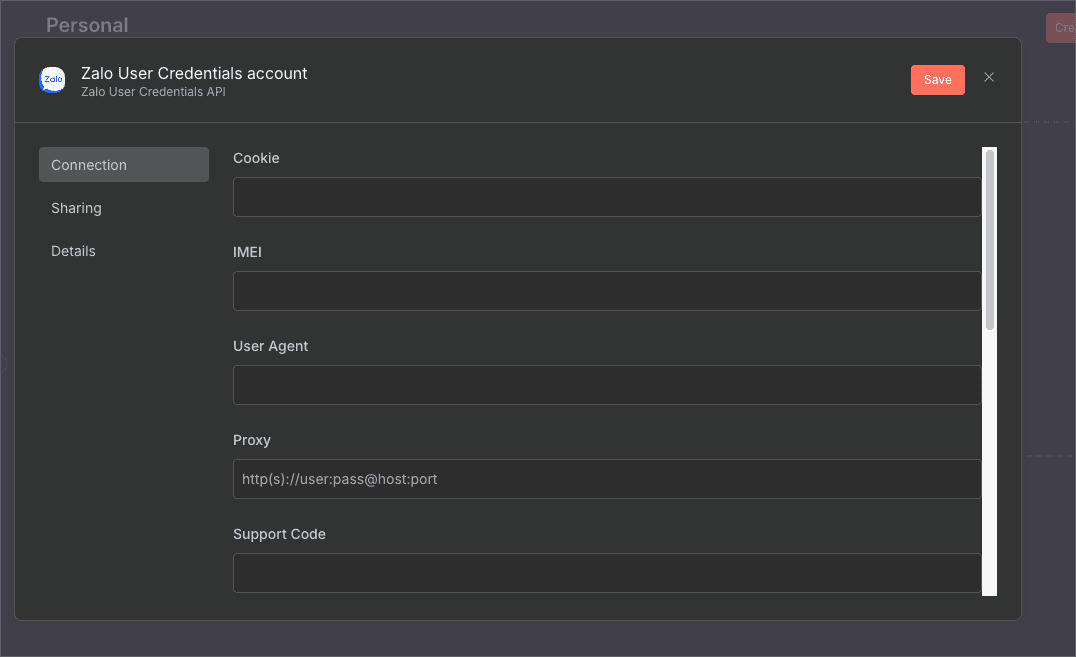Image resolution: width=1076 pixels, height=657 pixels.
Task: Switch to the Details tab
Action: pyautogui.click(x=74, y=251)
